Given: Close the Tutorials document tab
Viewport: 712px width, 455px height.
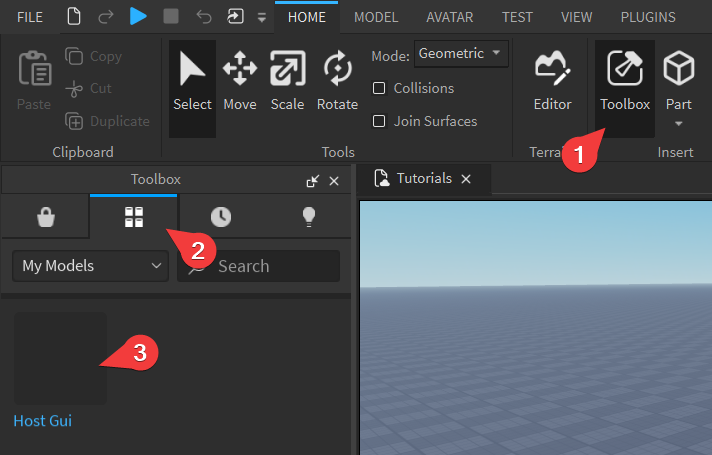Looking at the screenshot, I should coord(466,179).
